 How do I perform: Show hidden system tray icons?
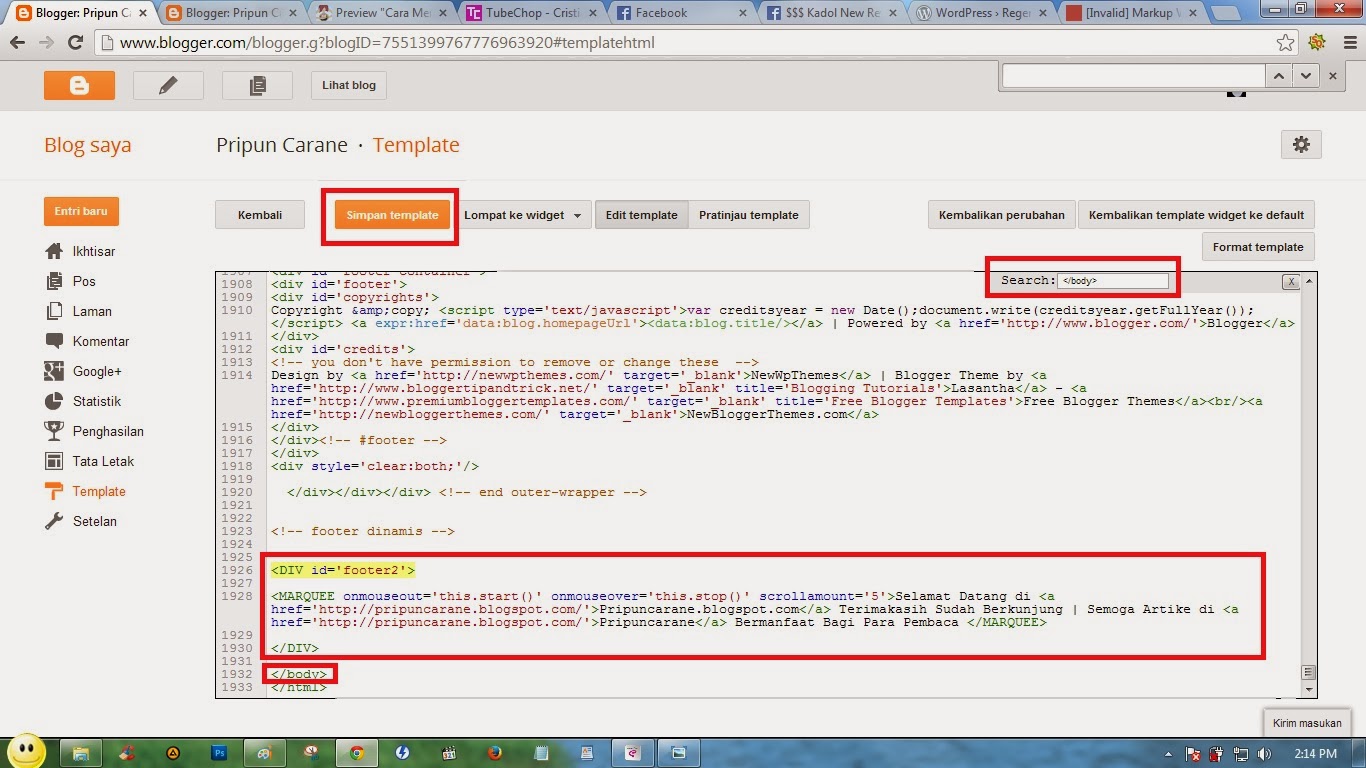[x=1170, y=753]
